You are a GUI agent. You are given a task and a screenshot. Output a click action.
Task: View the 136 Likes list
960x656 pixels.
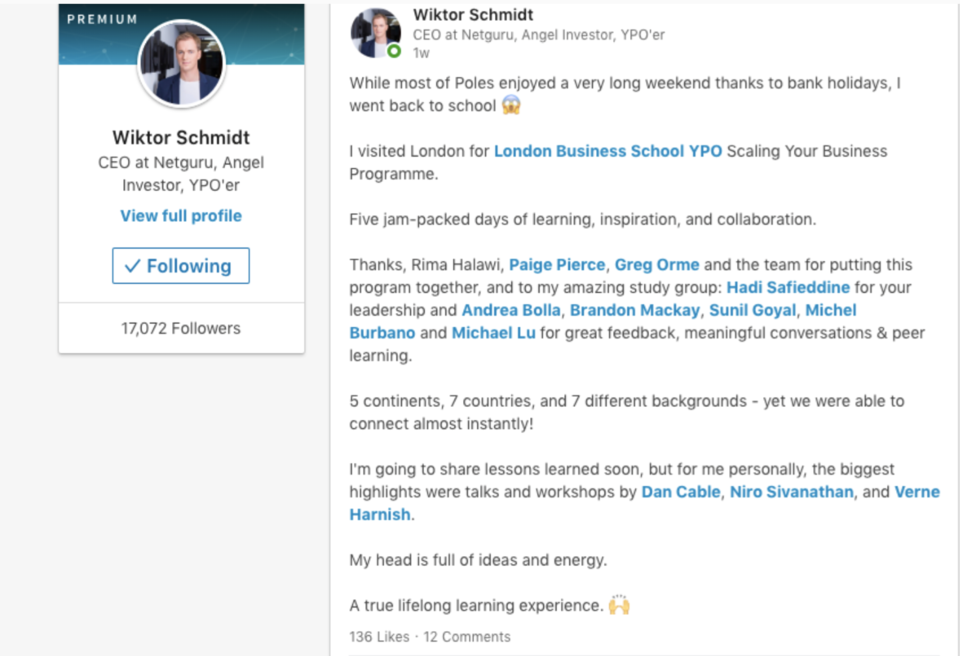click(x=379, y=637)
